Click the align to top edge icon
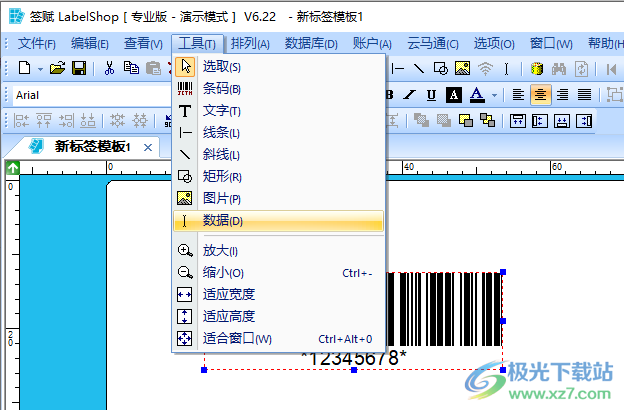This screenshot has height=410, width=624. [517, 121]
